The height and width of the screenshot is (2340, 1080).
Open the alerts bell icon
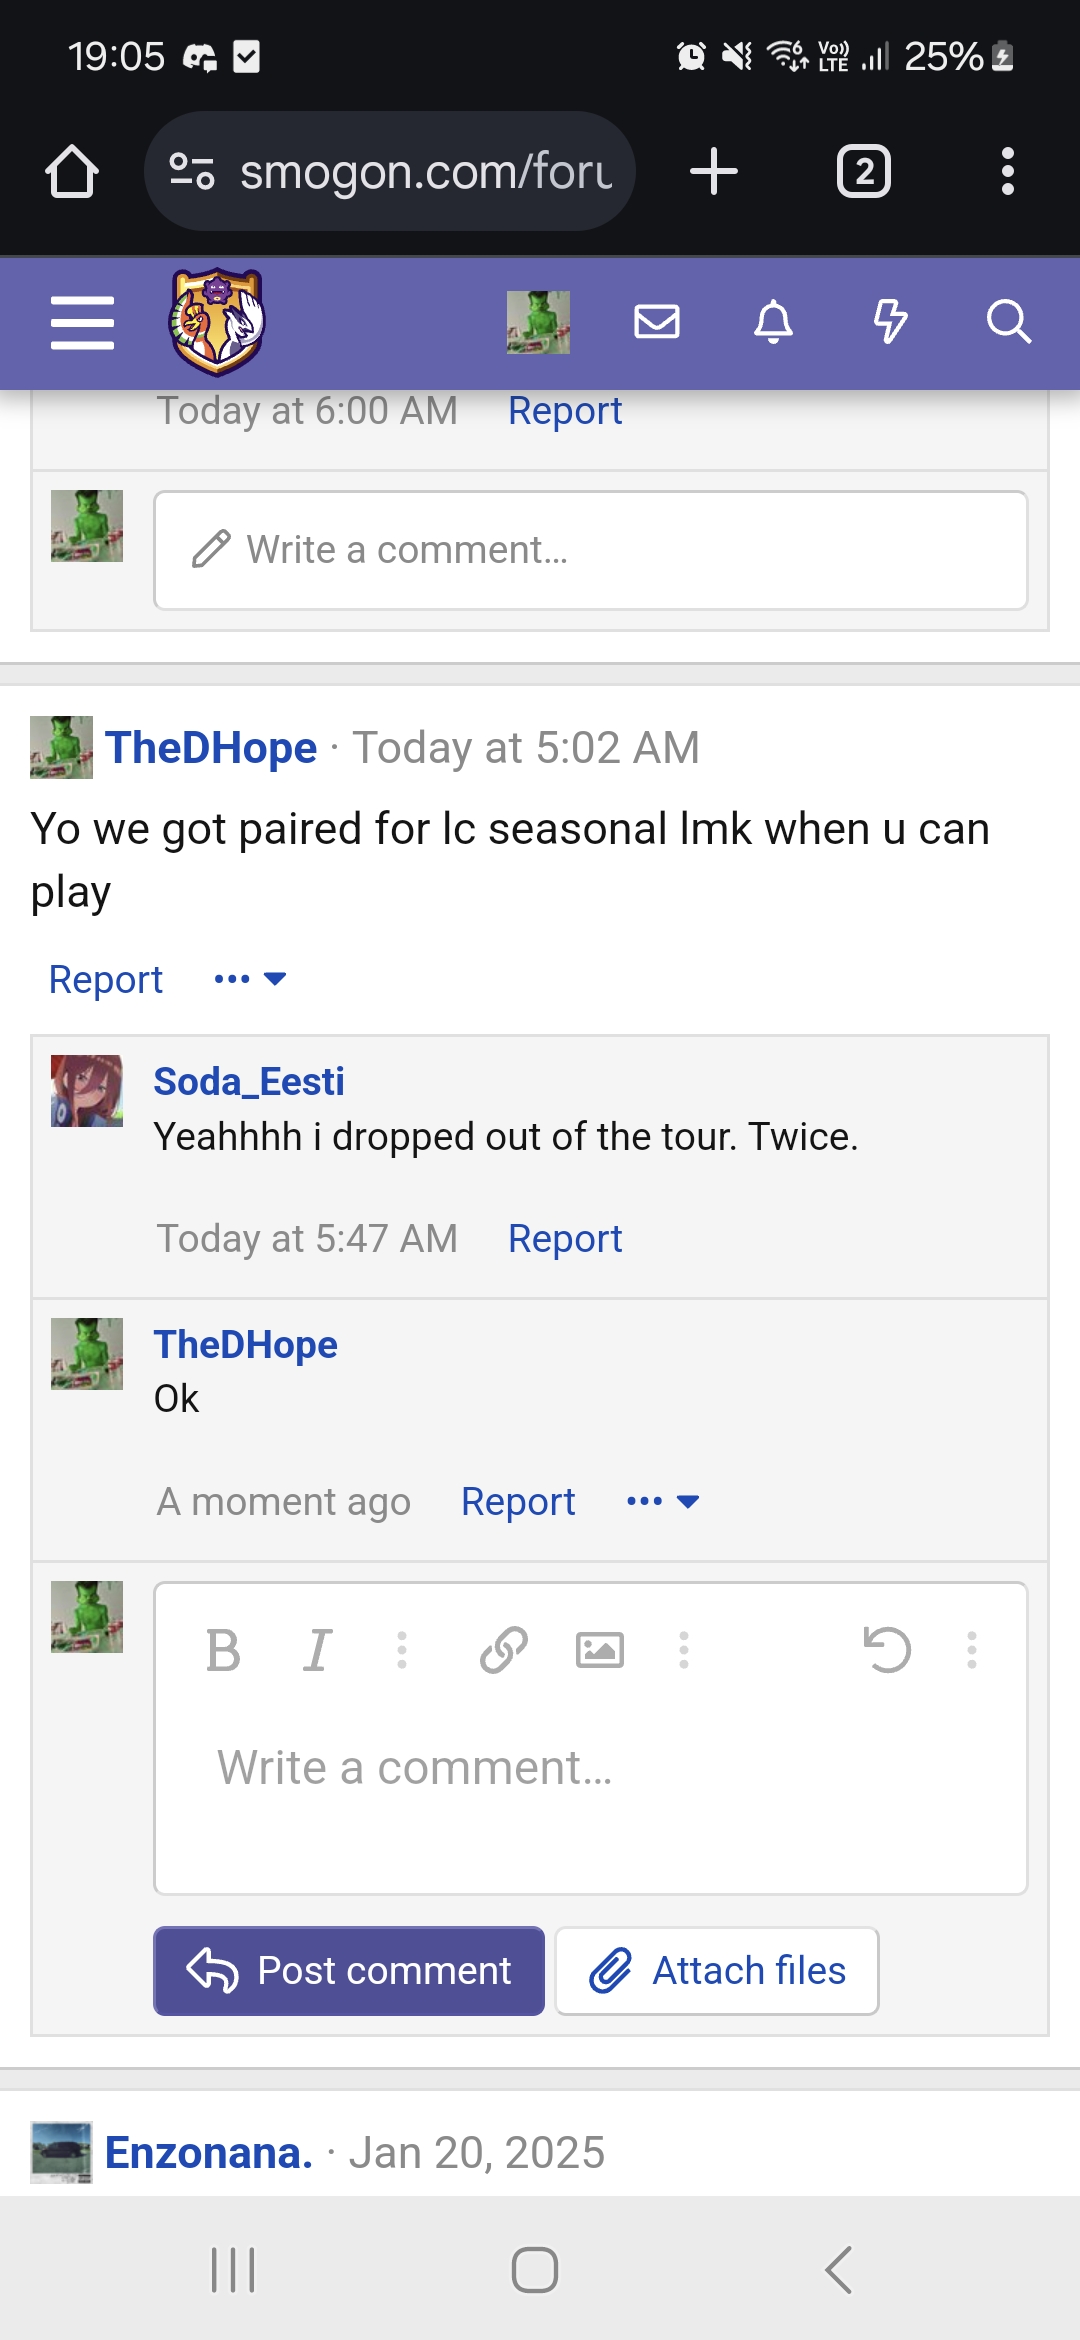tap(773, 322)
